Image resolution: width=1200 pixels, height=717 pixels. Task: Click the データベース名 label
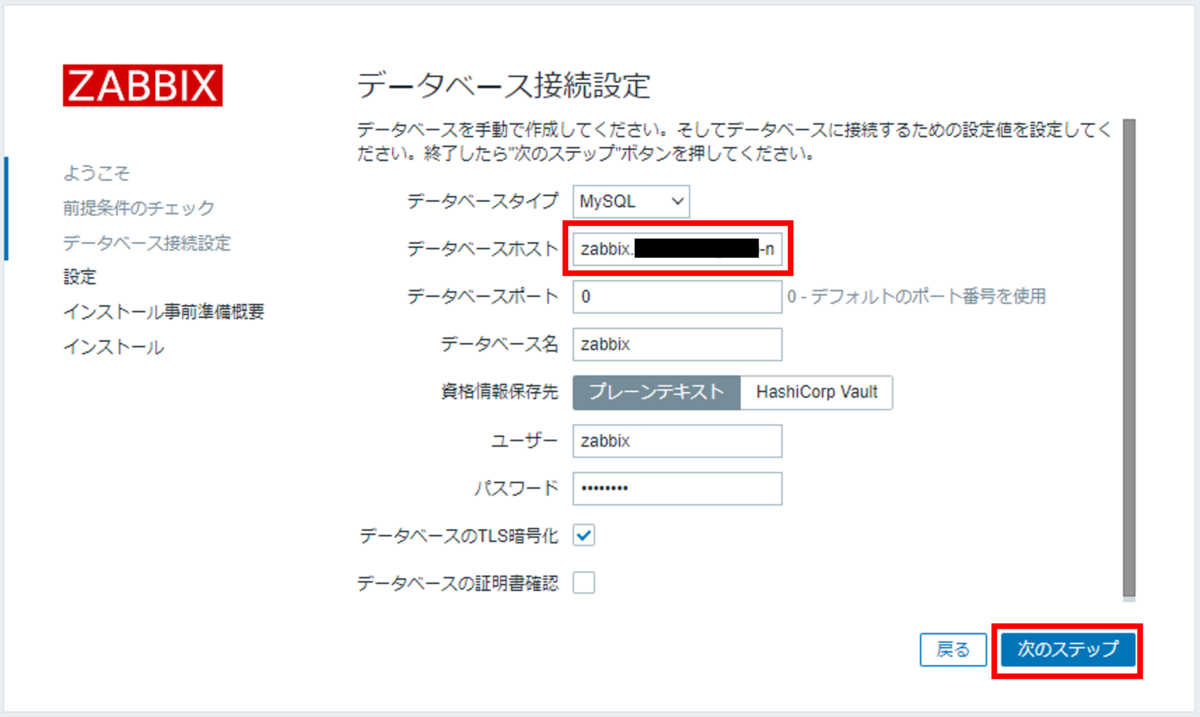500,345
